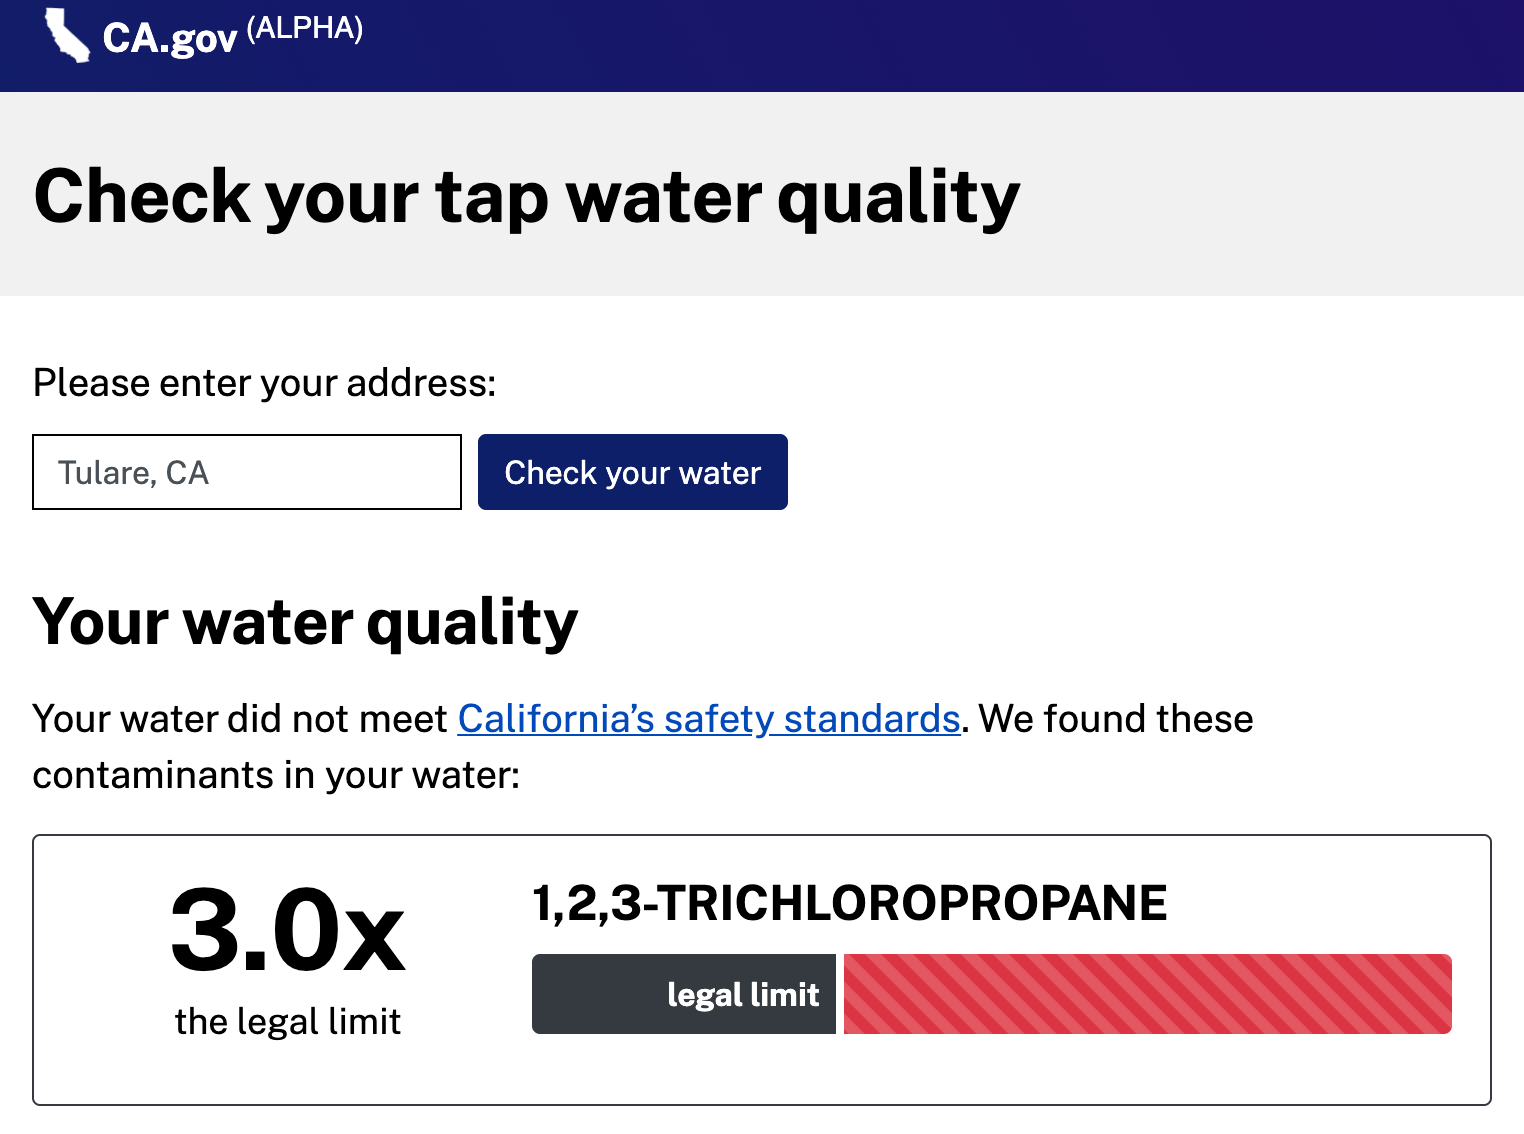Click the contaminants warning sentence
The width and height of the screenshot is (1524, 1134).
[x=643, y=746]
